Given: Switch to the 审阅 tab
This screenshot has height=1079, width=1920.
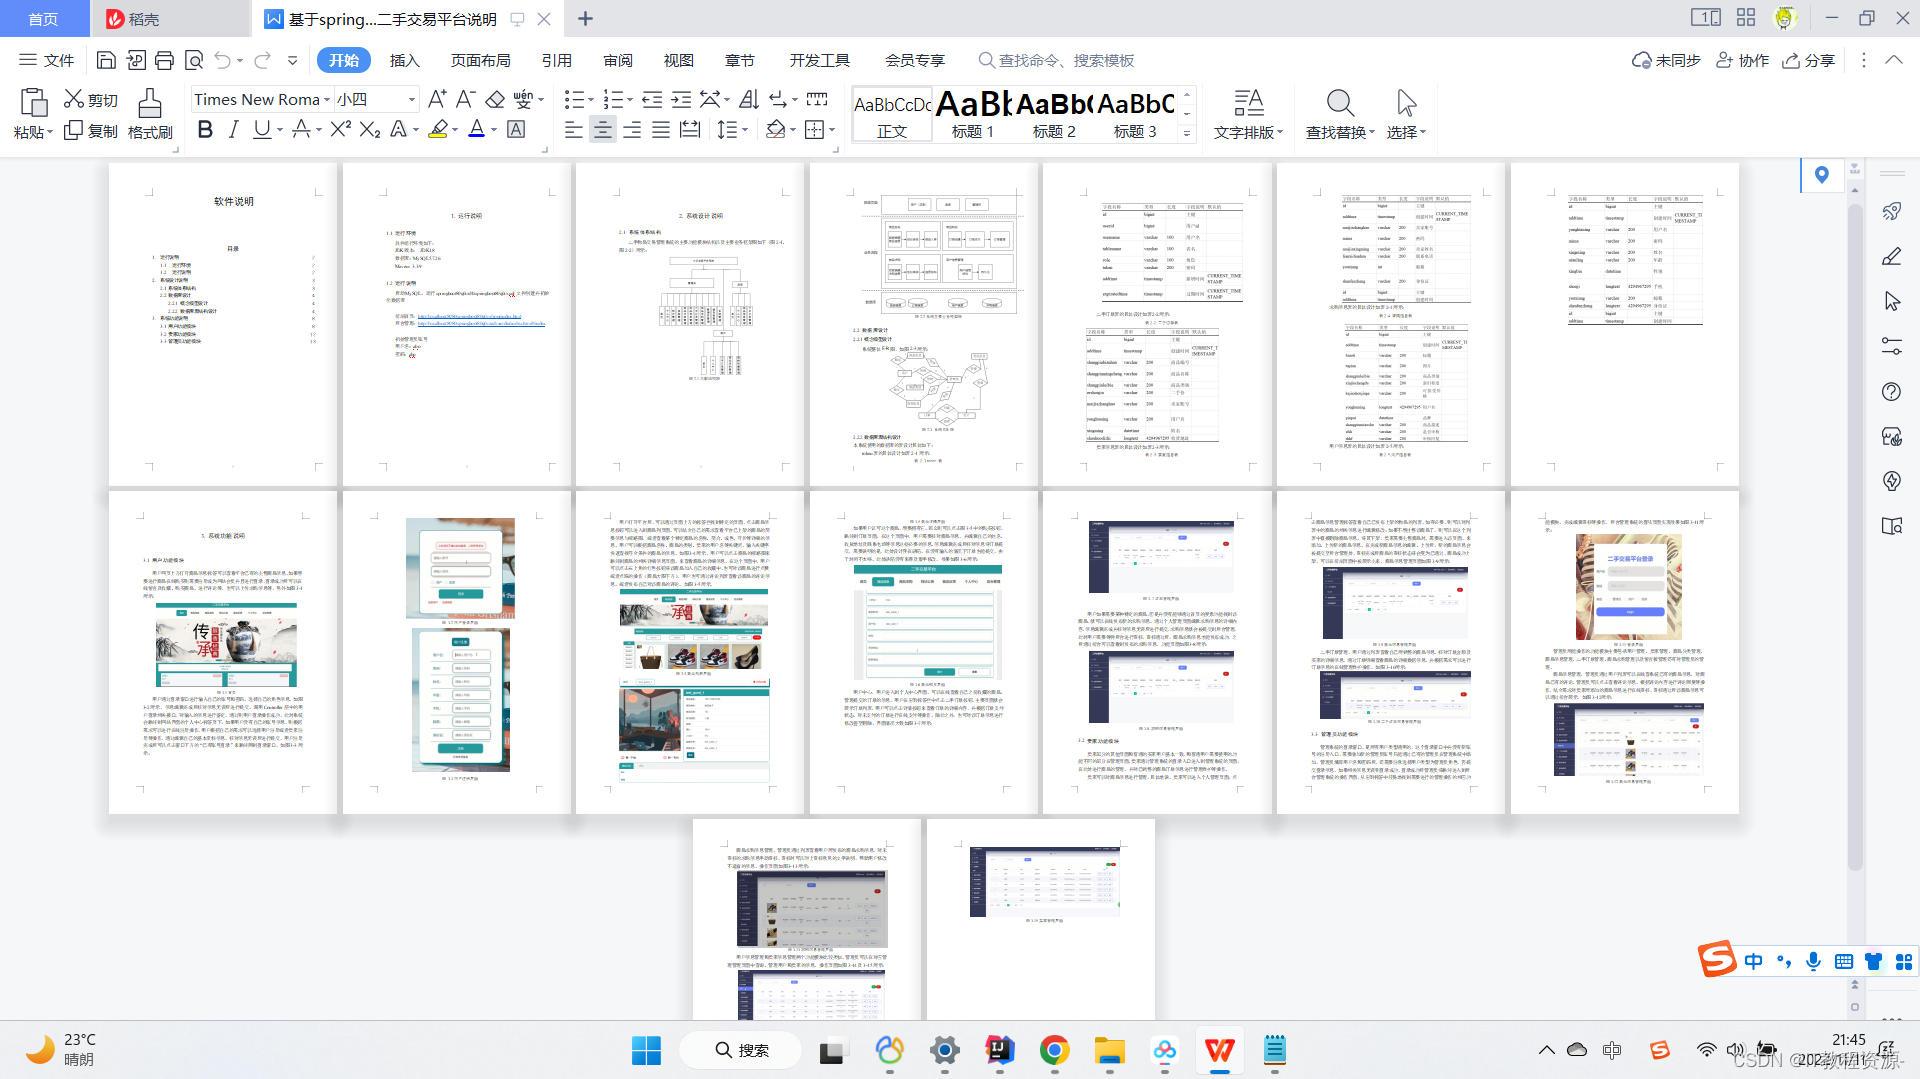Looking at the screenshot, I should pos(618,60).
